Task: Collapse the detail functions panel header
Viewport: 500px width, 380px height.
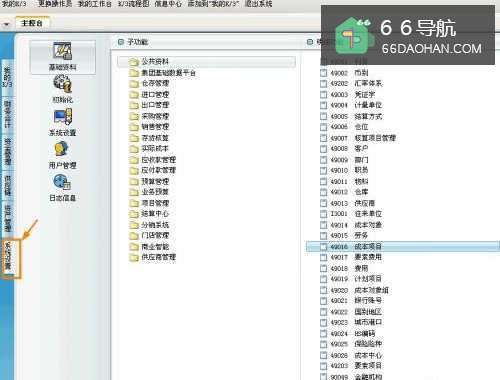Action: pos(310,42)
